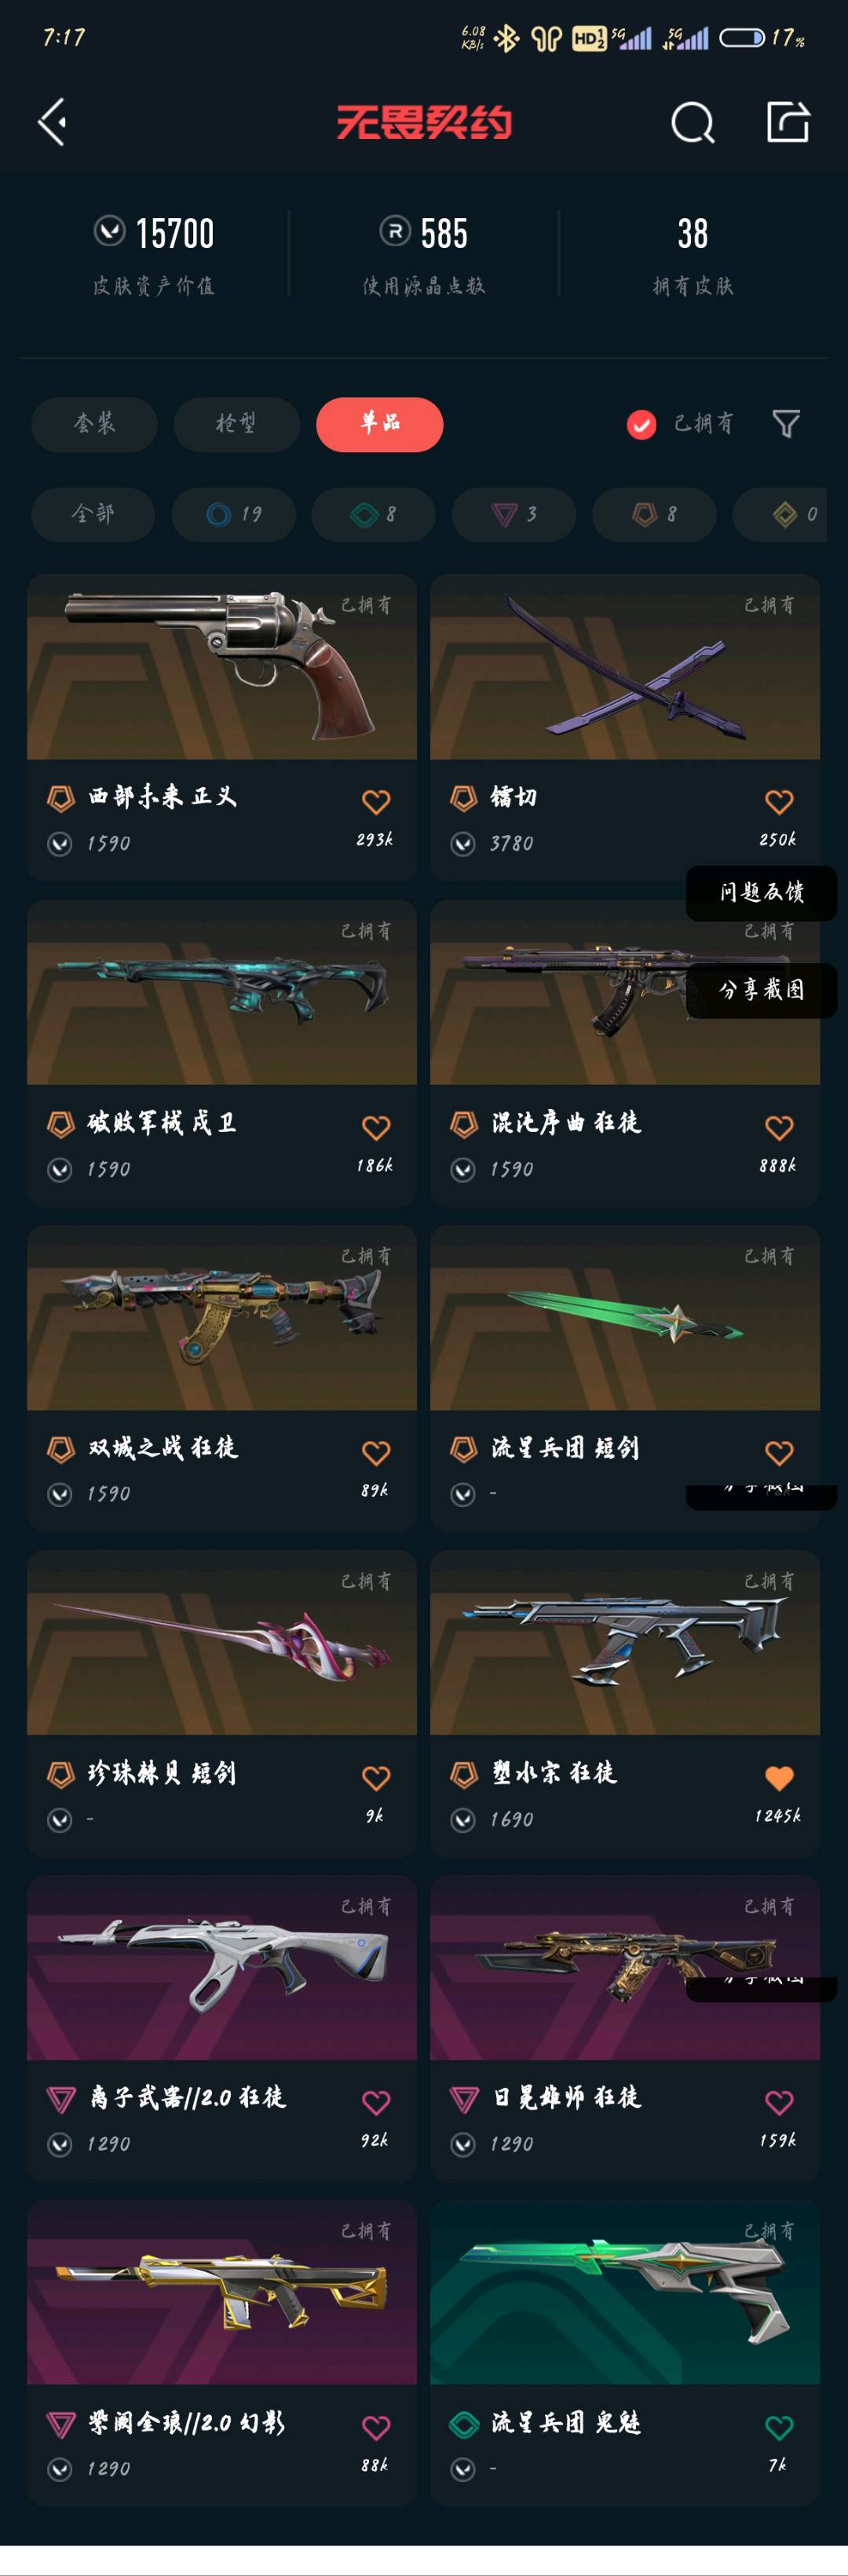
Task: Click the 问题反馈 feedback button
Action: click(761, 892)
